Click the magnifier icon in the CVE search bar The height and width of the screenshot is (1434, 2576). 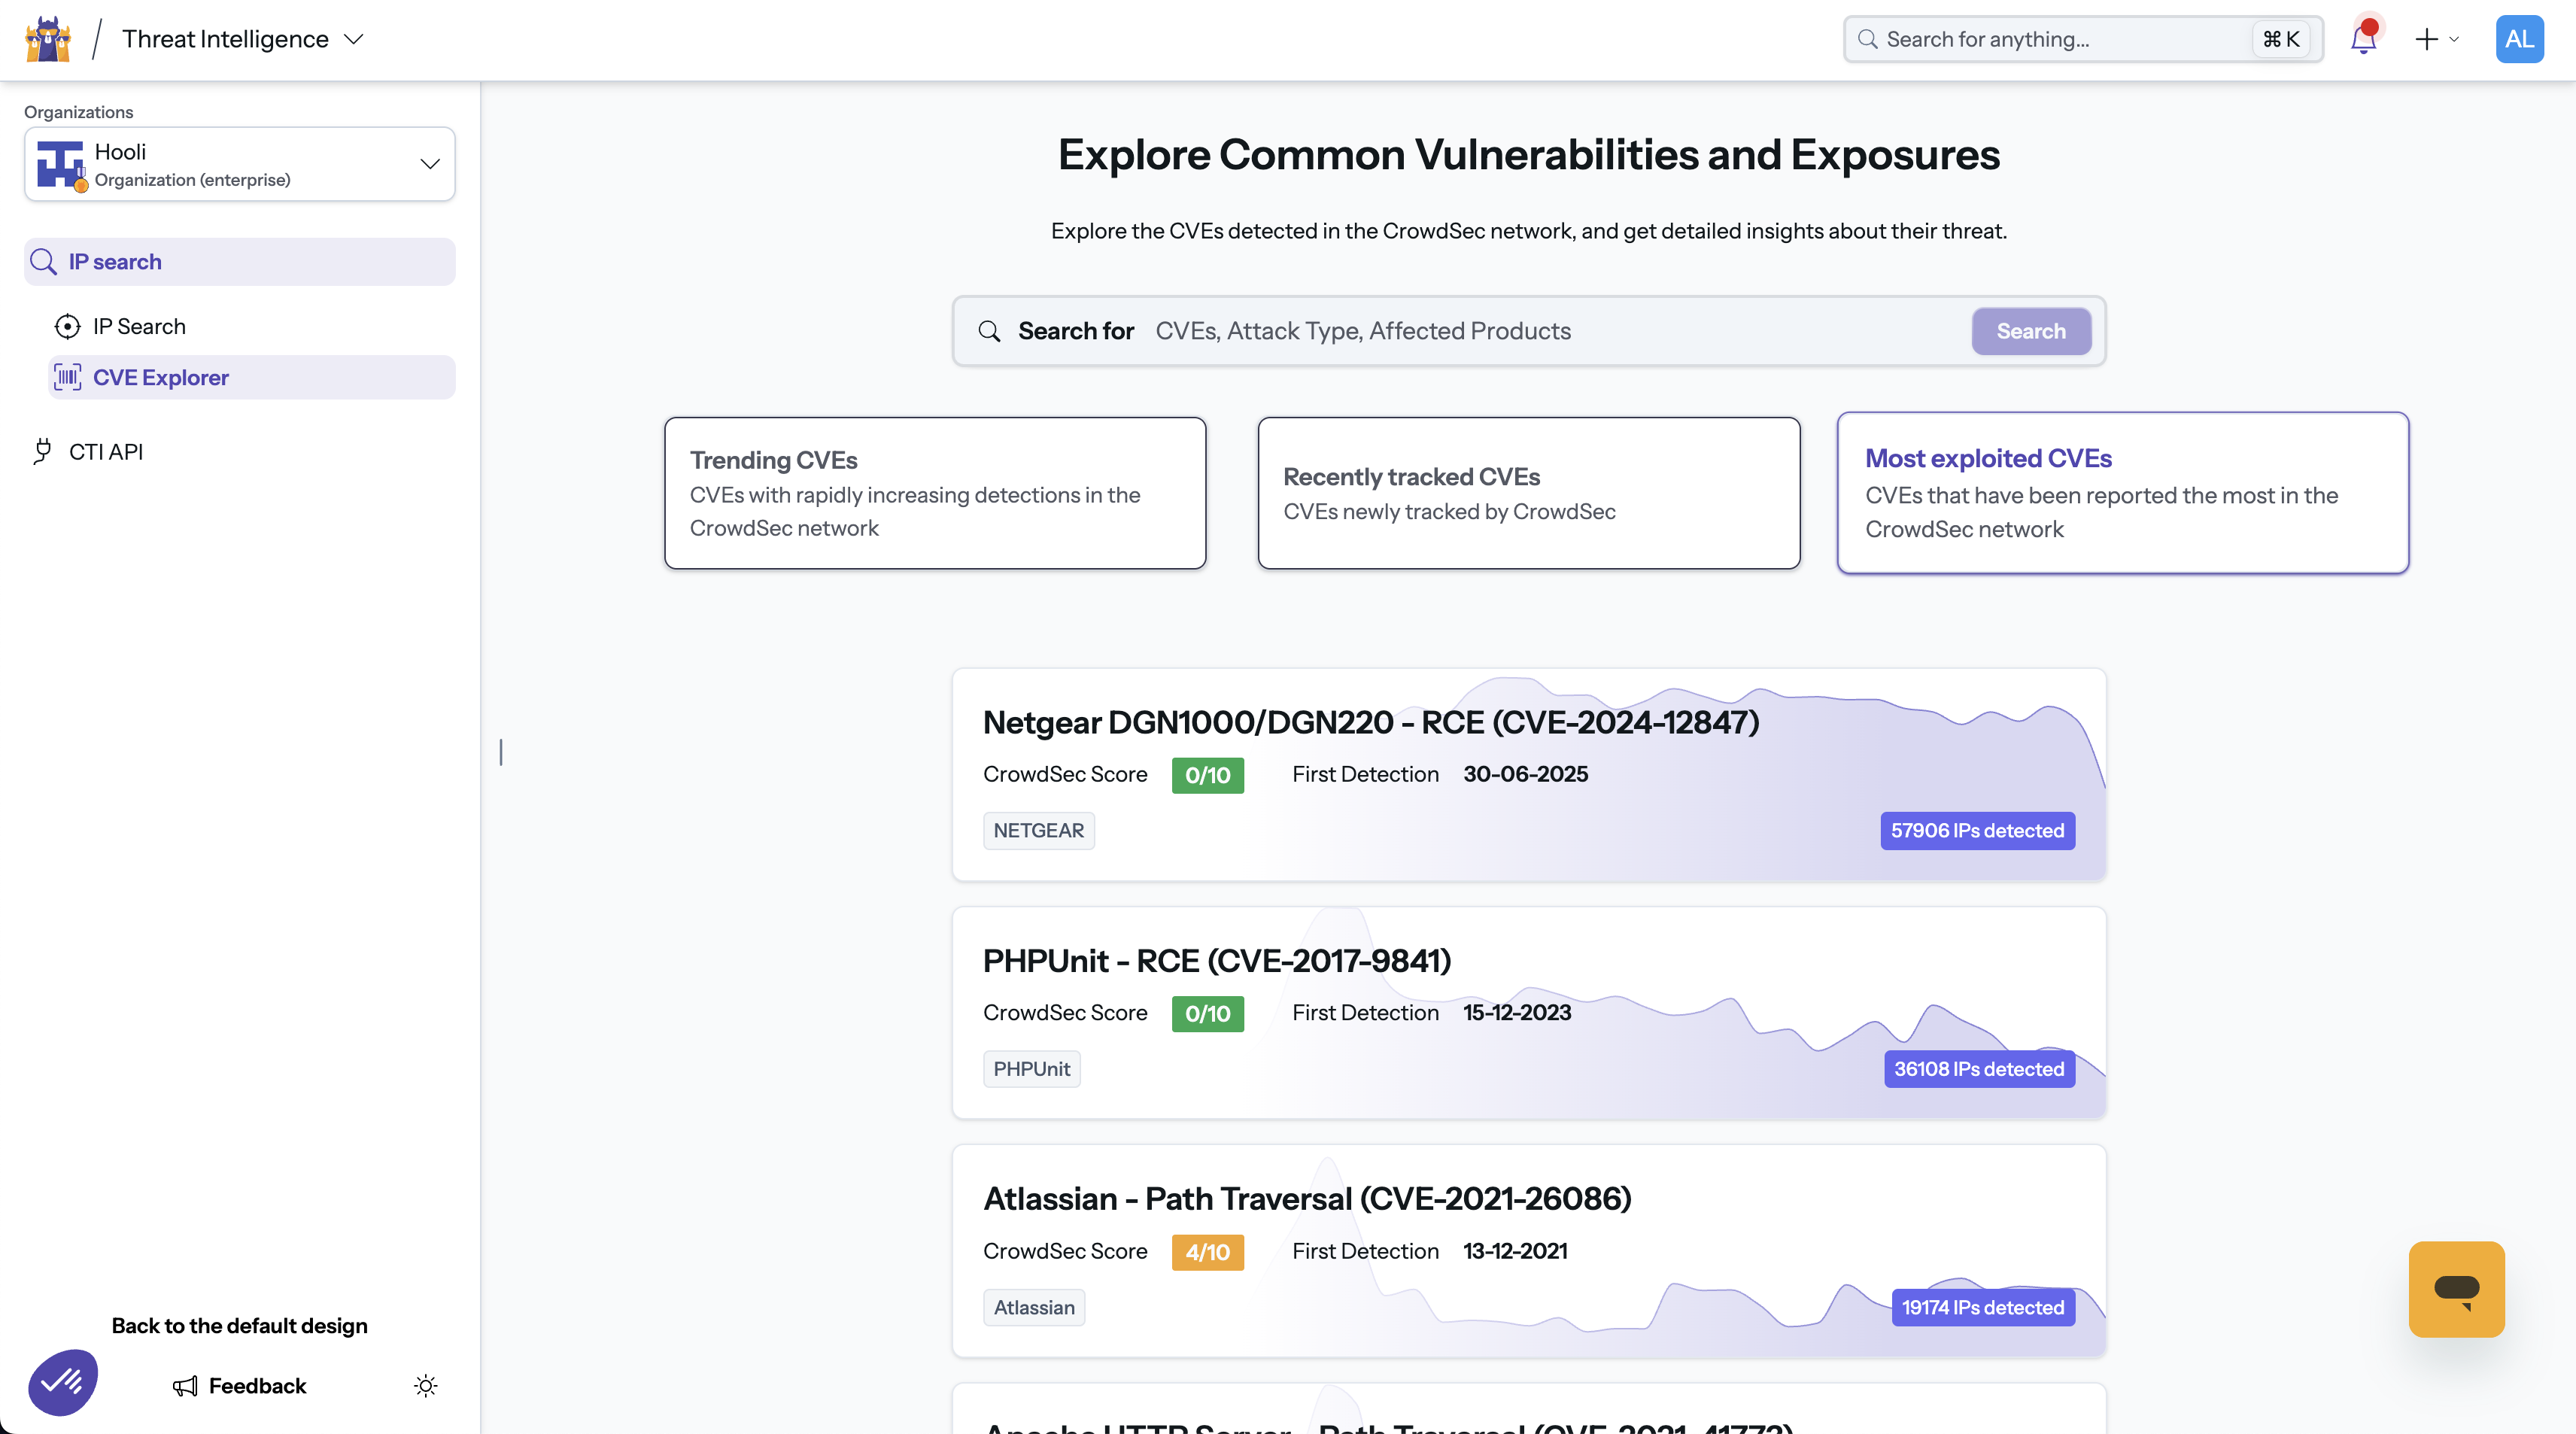tap(990, 331)
